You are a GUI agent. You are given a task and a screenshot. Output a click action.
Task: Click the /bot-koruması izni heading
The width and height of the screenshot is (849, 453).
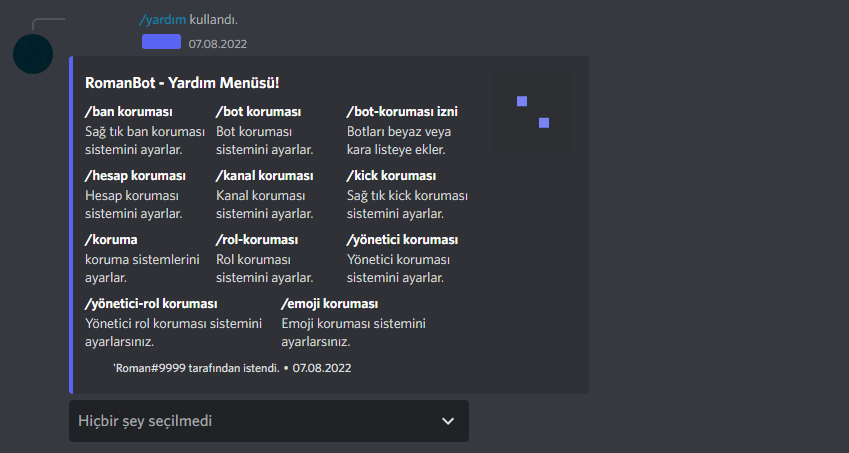pyautogui.click(x=402, y=112)
